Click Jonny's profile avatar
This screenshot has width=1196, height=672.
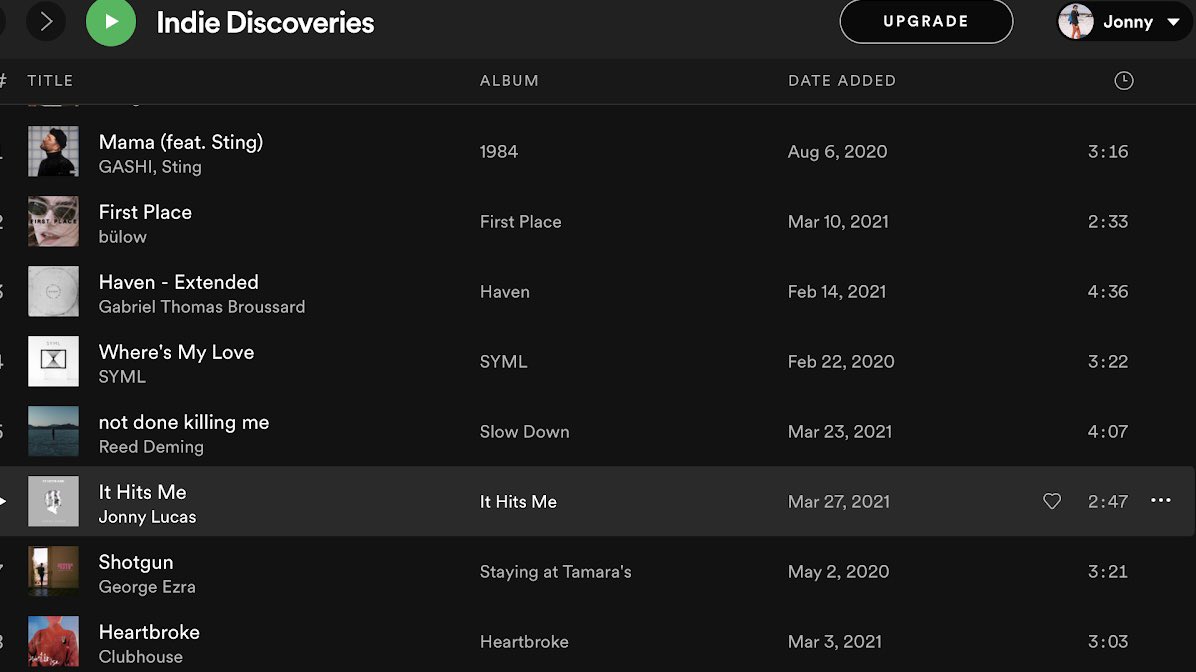(1075, 21)
